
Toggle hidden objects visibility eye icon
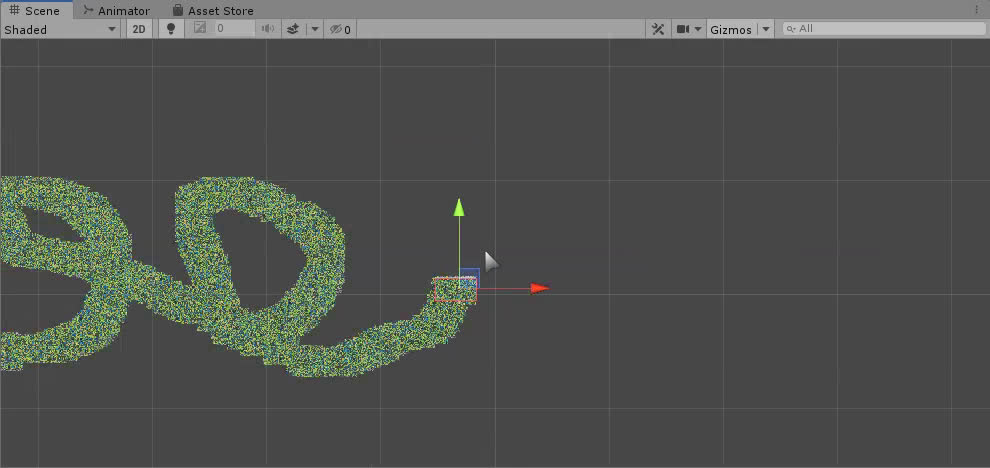[x=339, y=29]
